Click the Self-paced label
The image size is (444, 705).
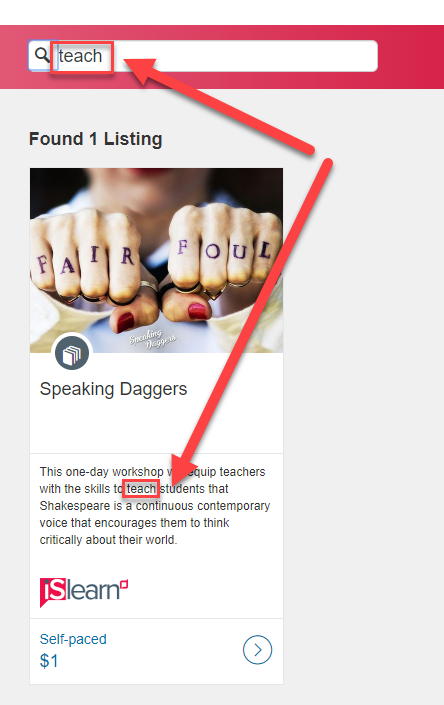point(73,639)
